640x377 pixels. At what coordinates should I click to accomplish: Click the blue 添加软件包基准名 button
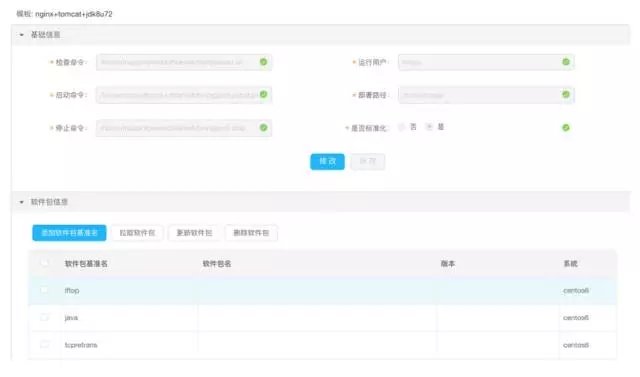69,233
